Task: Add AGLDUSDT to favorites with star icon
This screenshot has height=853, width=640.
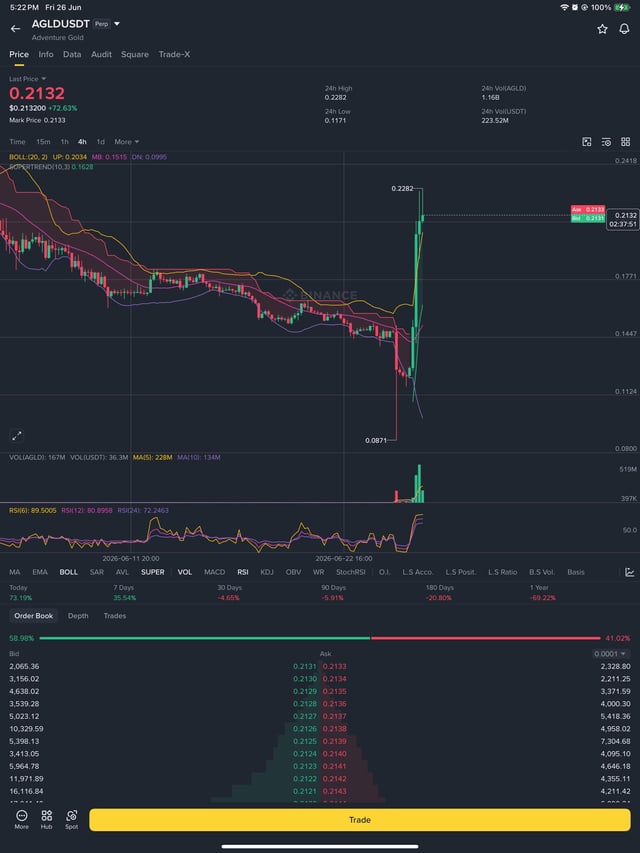Action: (x=602, y=29)
